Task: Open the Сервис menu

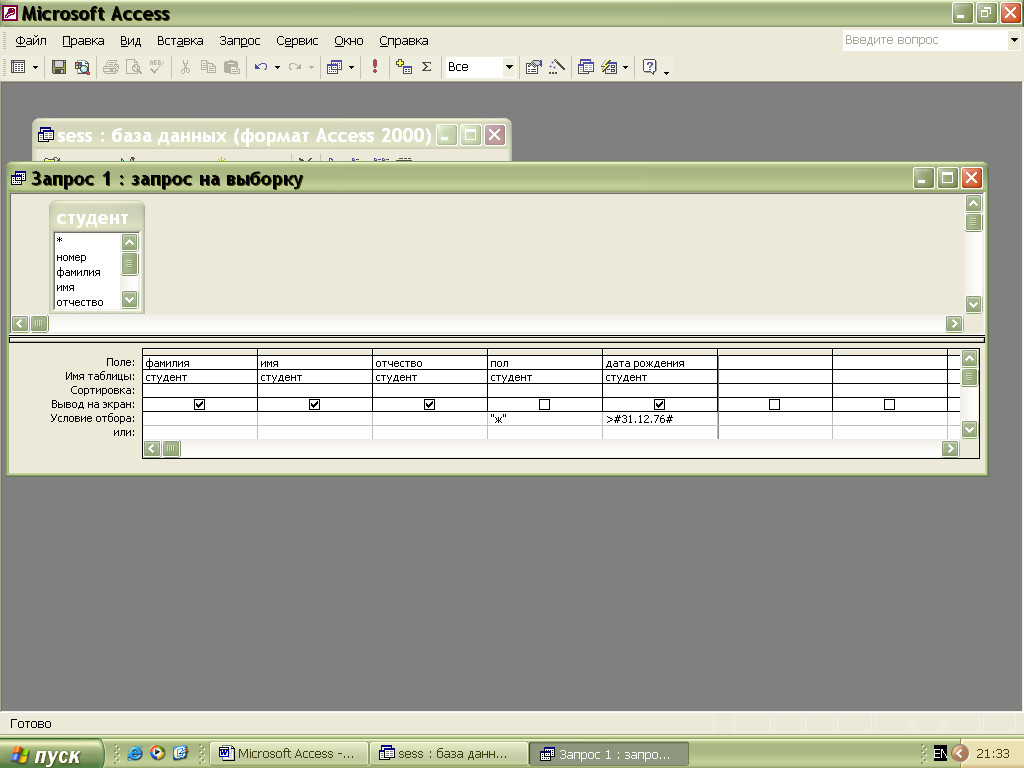Action: (297, 40)
